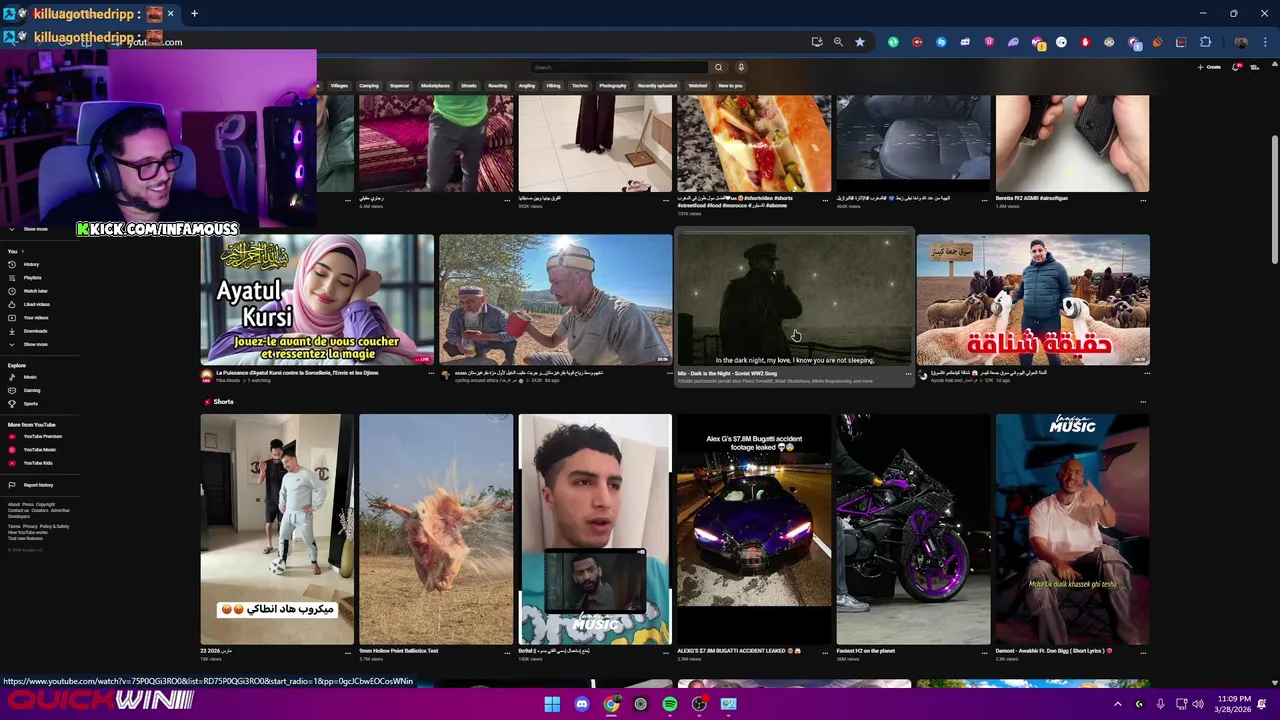Viewport: 1280px width, 720px height.
Task: Select the Marketplaces filter chip
Action: coord(435,86)
